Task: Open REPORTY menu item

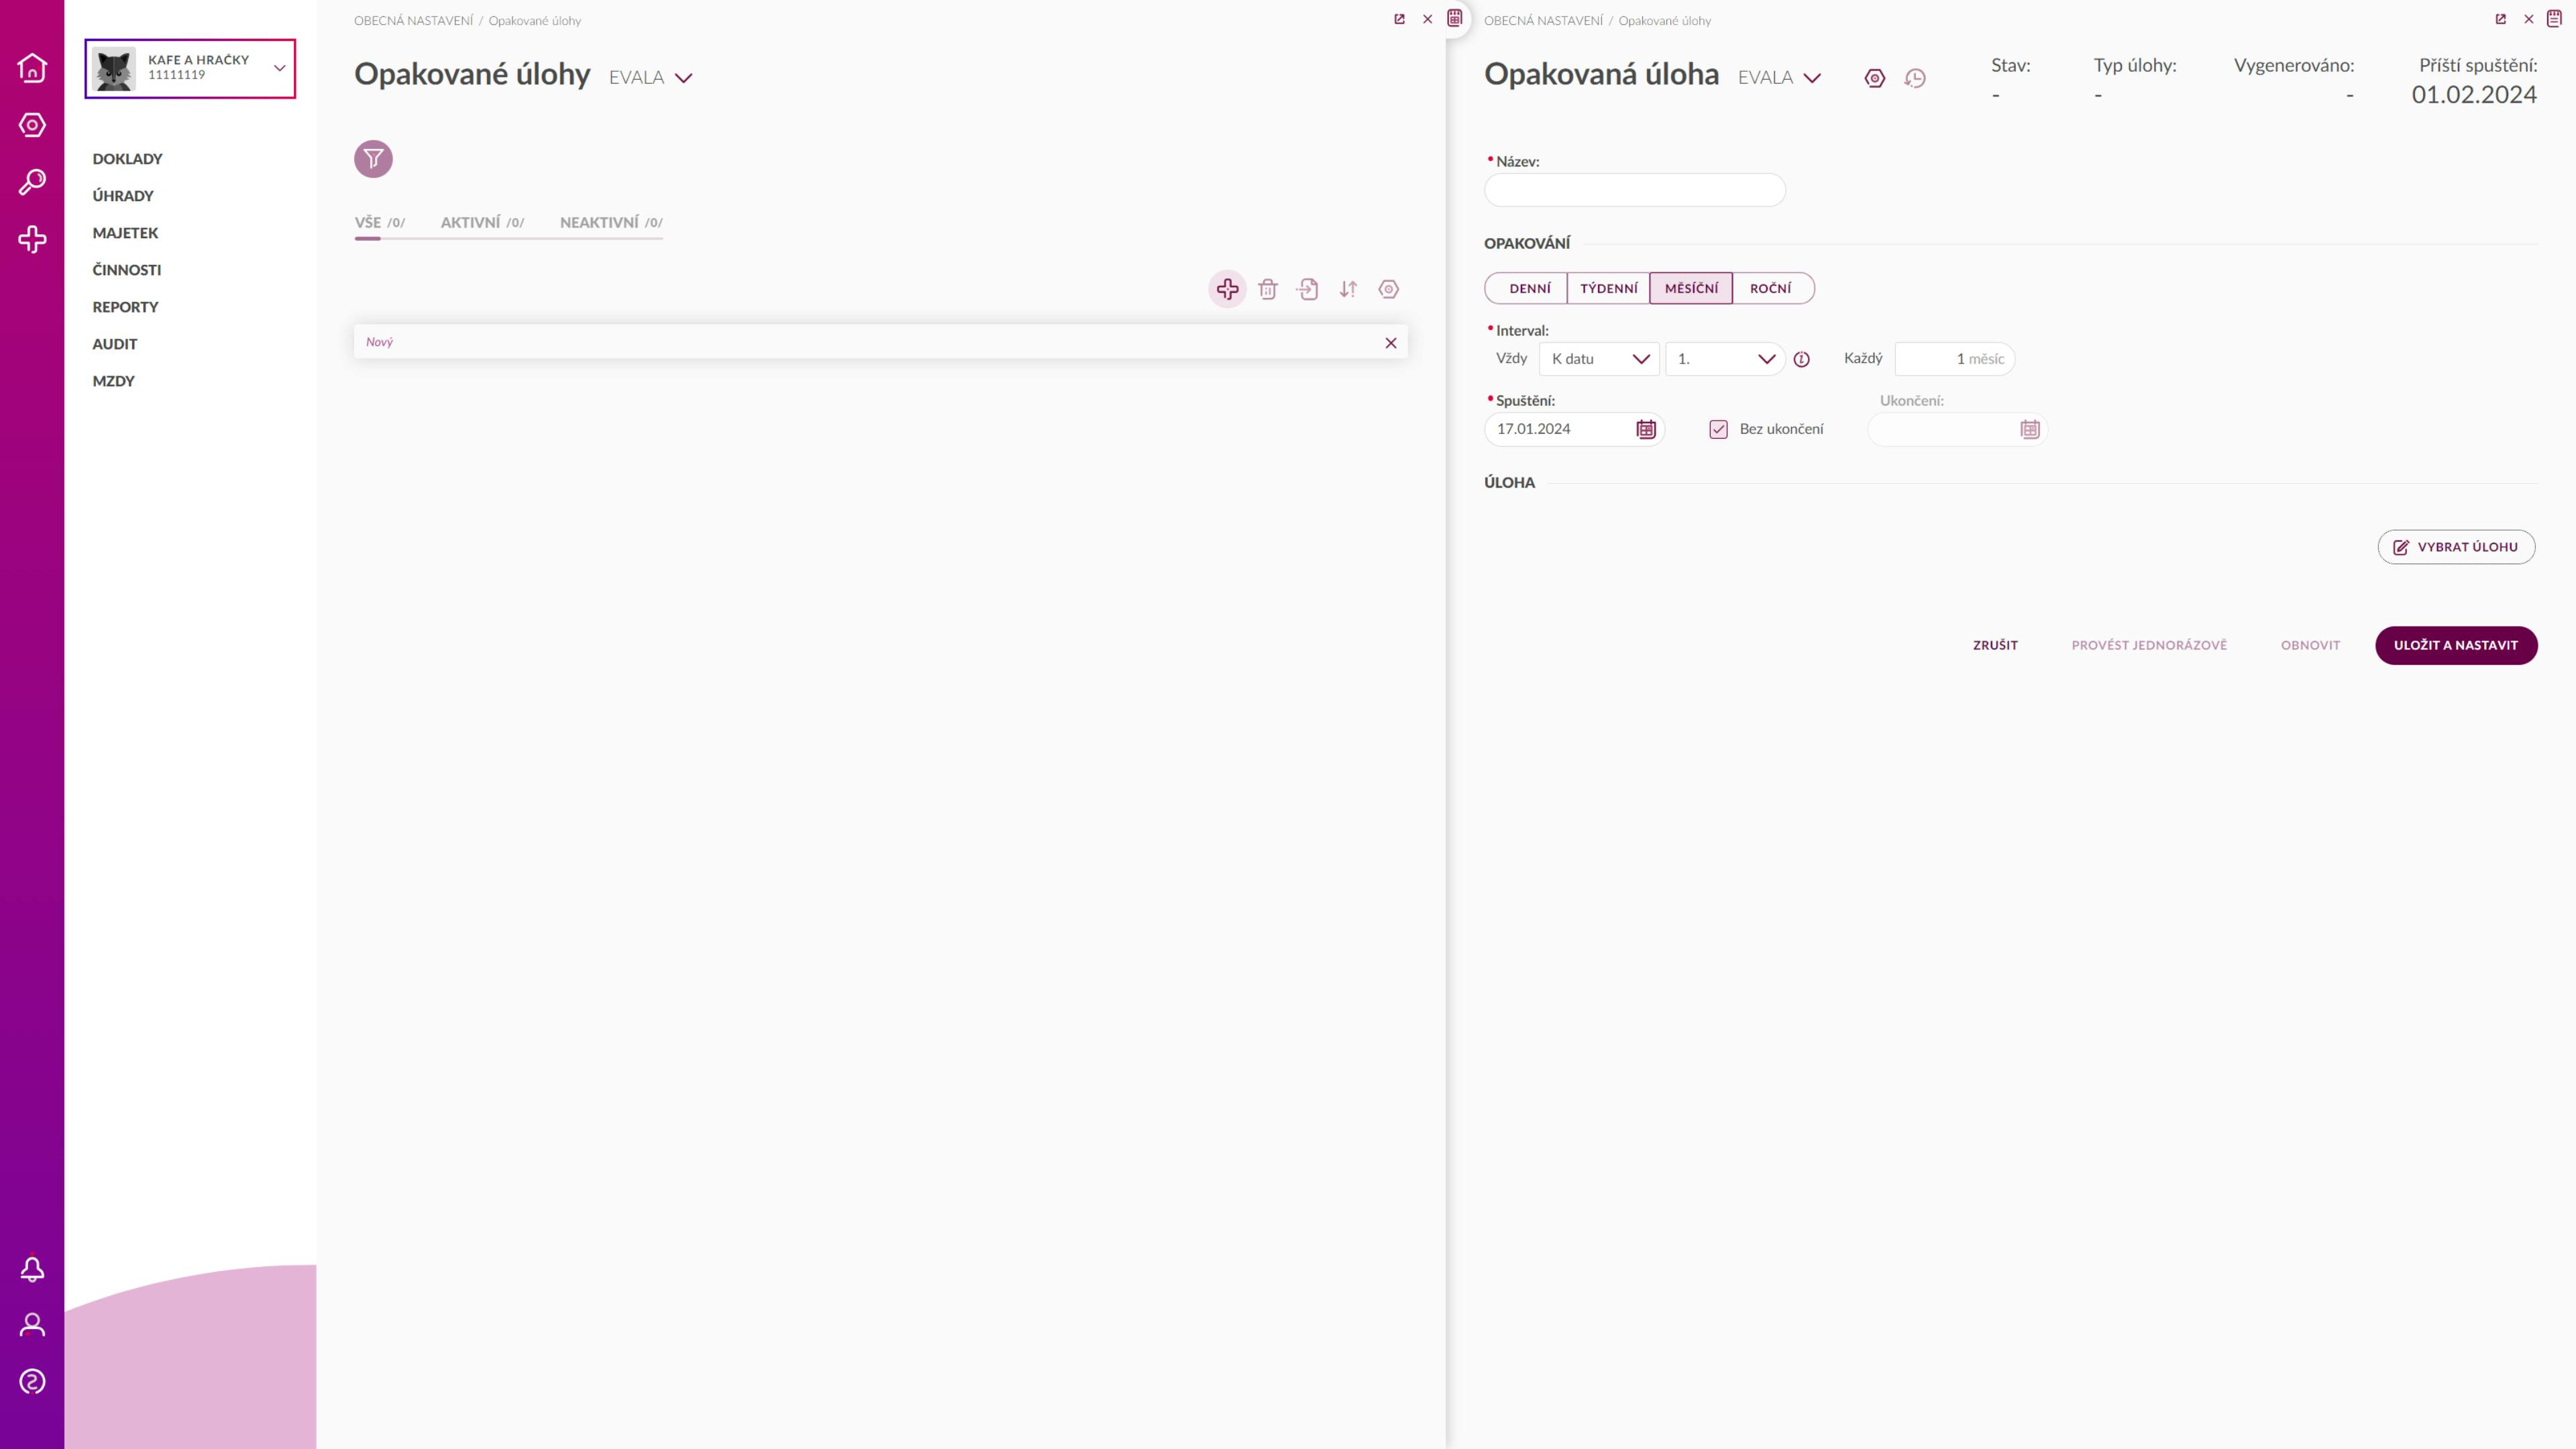Action: pos(125,307)
